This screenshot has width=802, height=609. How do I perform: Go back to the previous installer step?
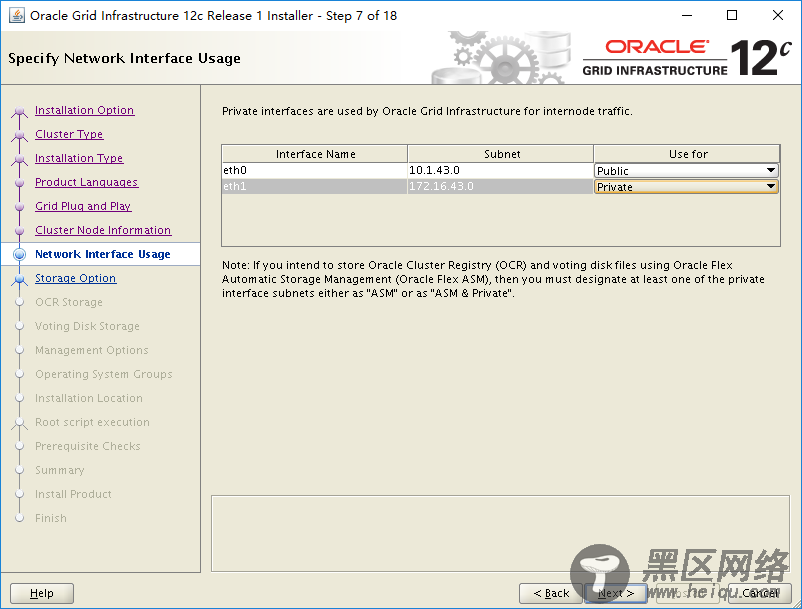(551, 593)
